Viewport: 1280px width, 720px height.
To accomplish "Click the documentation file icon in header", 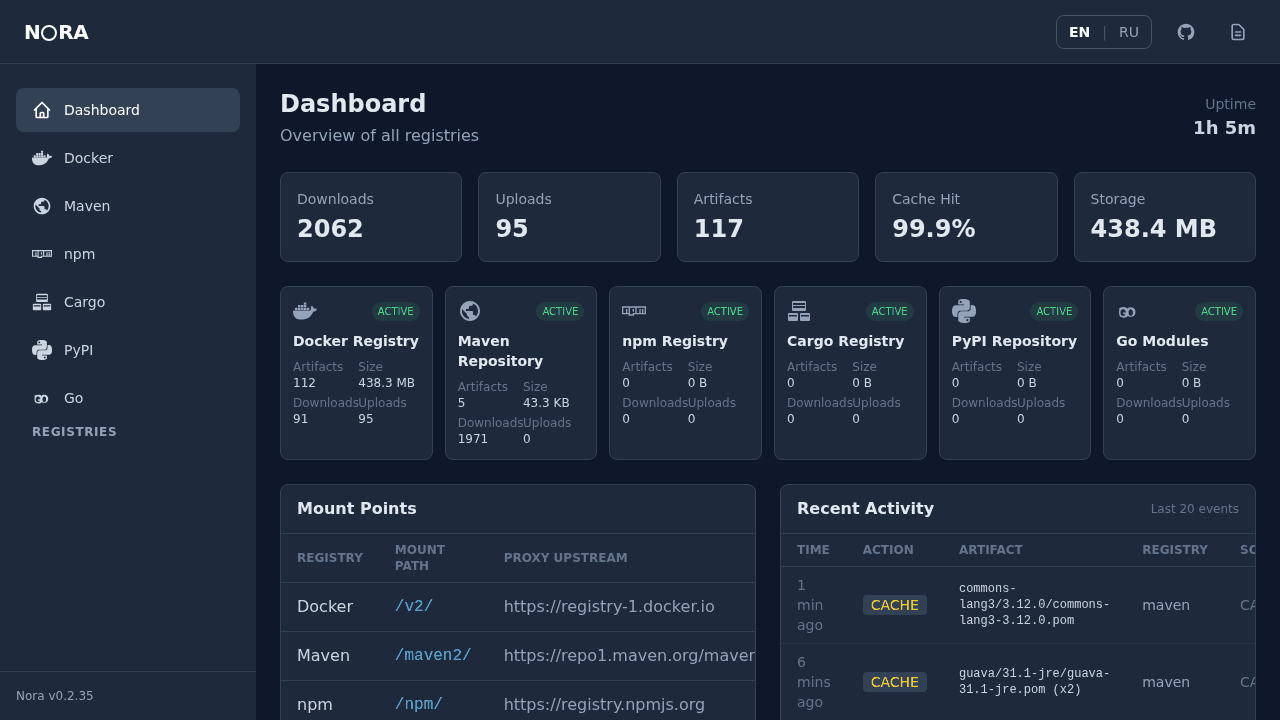I will [1238, 31].
